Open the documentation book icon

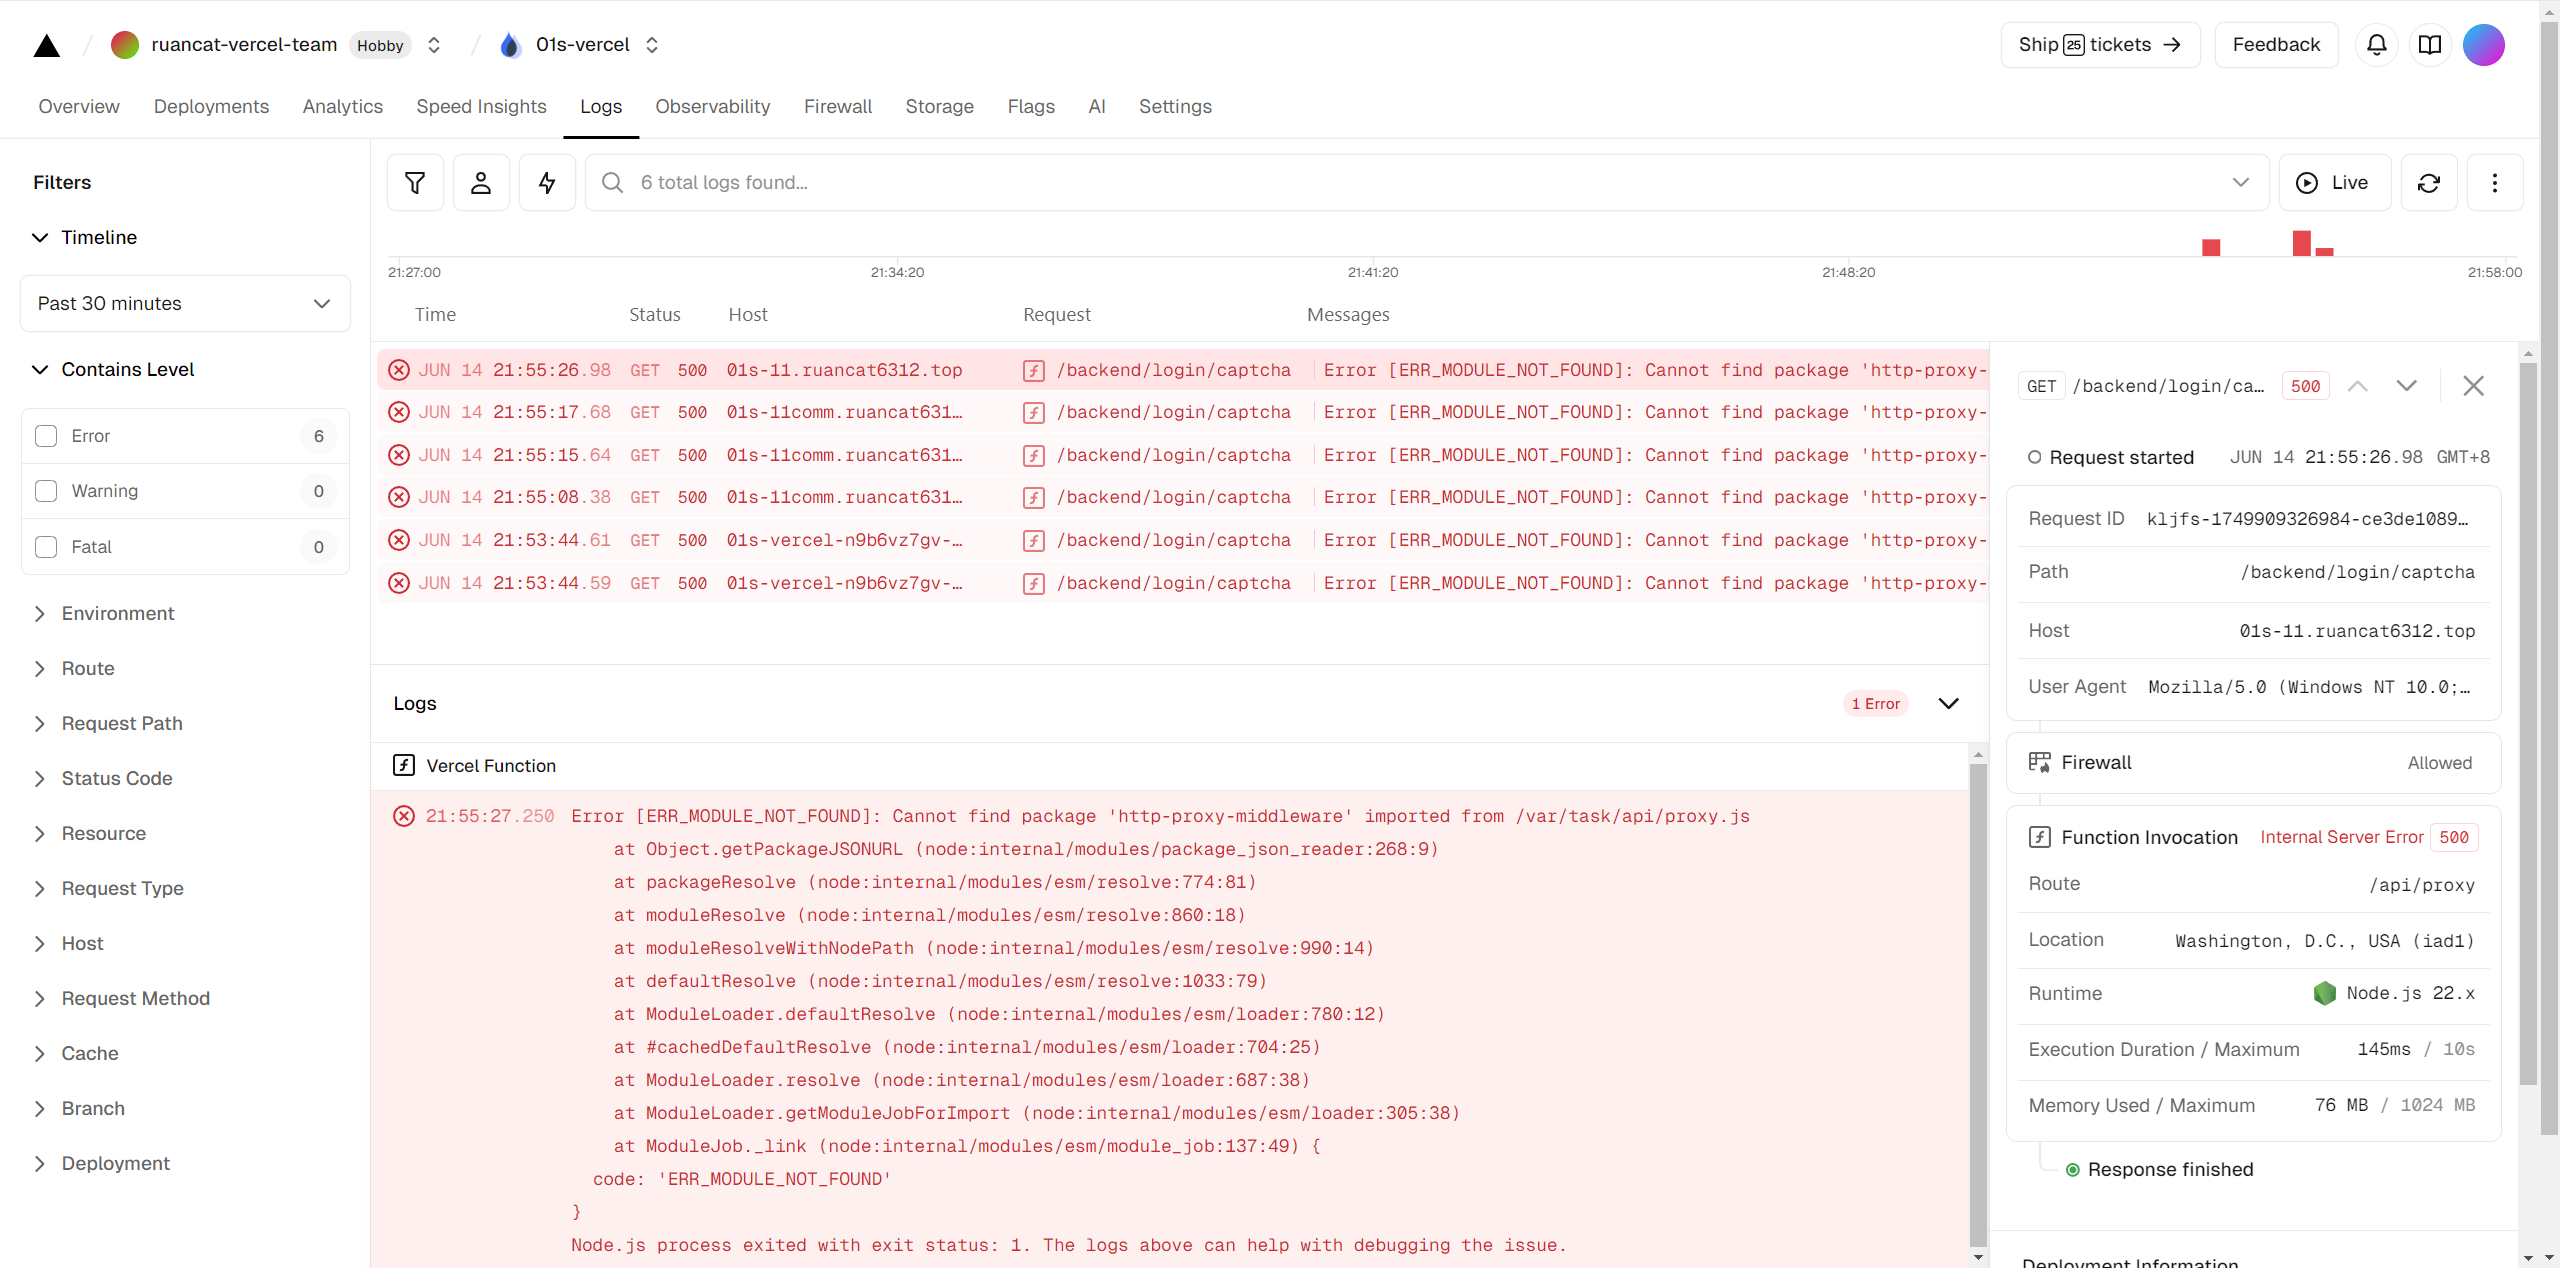[2430, 45]
